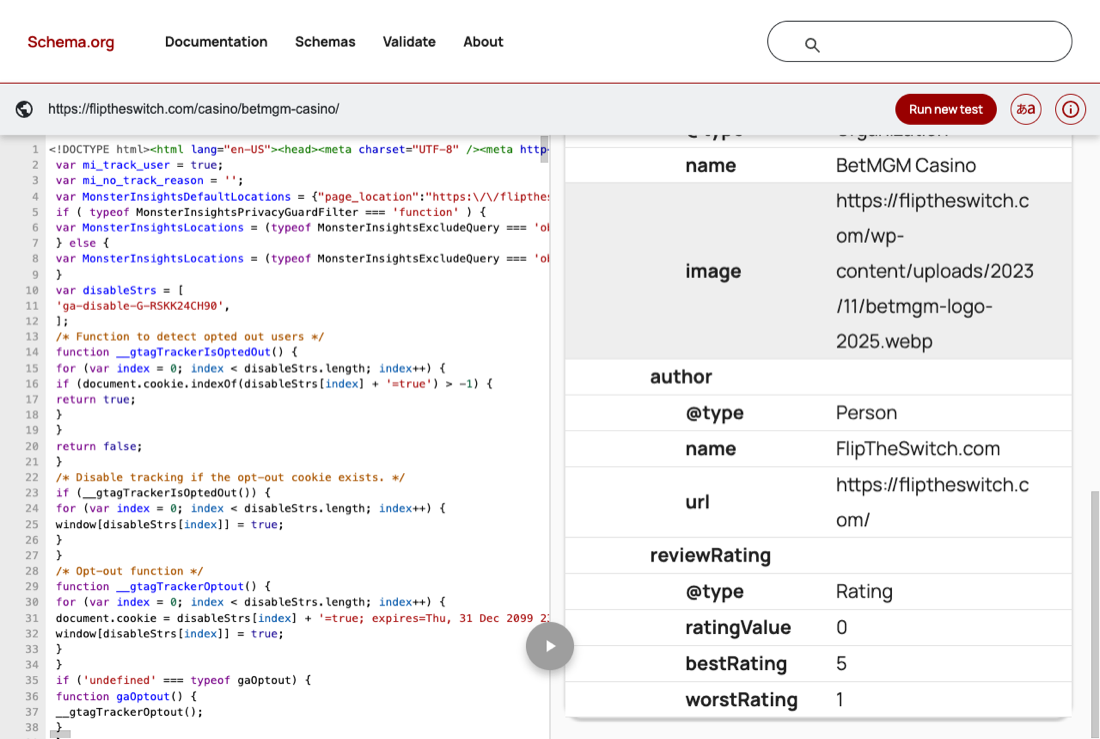The image size is (1100, 739).
Task: Click the 'function gaOptout()' code line
Action: pyautogui.click(x=126, y=696)
